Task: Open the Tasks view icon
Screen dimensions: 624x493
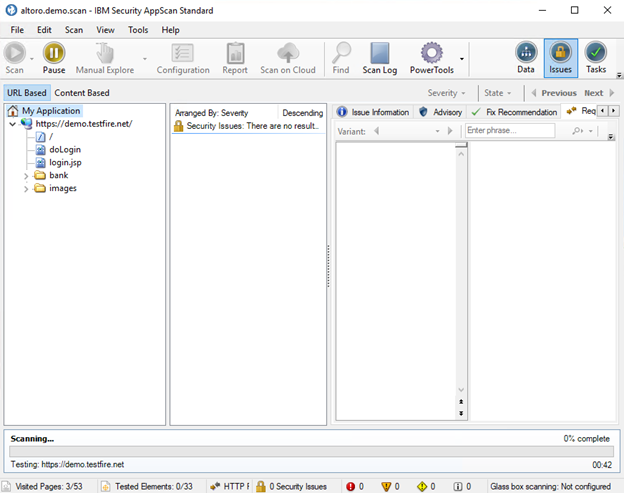Action: tap(596, 53)
